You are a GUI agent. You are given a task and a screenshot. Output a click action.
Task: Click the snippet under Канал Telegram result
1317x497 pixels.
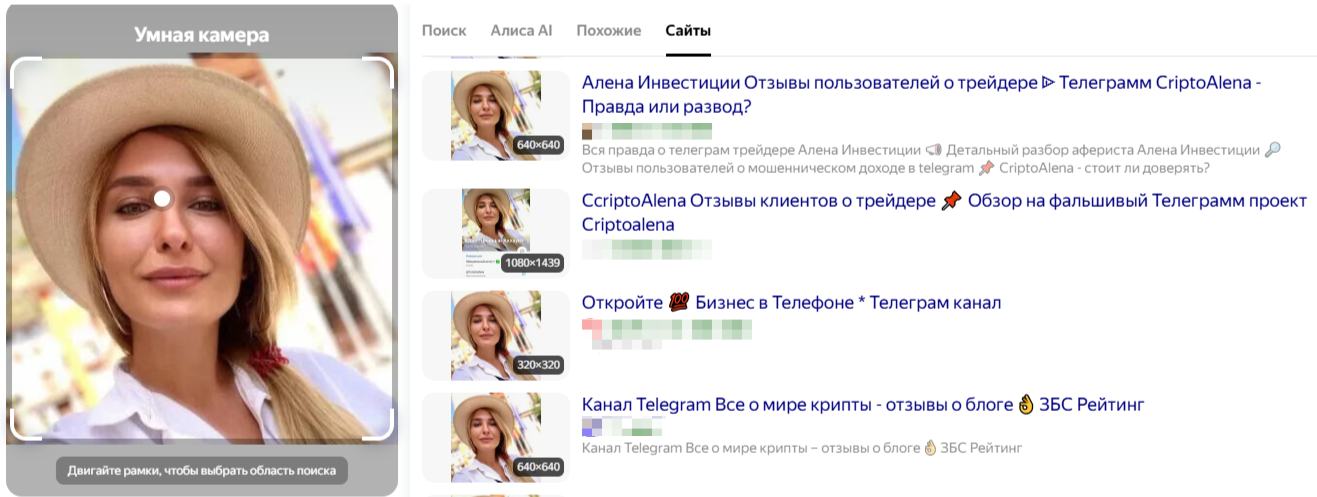click(x=802, y=447)
